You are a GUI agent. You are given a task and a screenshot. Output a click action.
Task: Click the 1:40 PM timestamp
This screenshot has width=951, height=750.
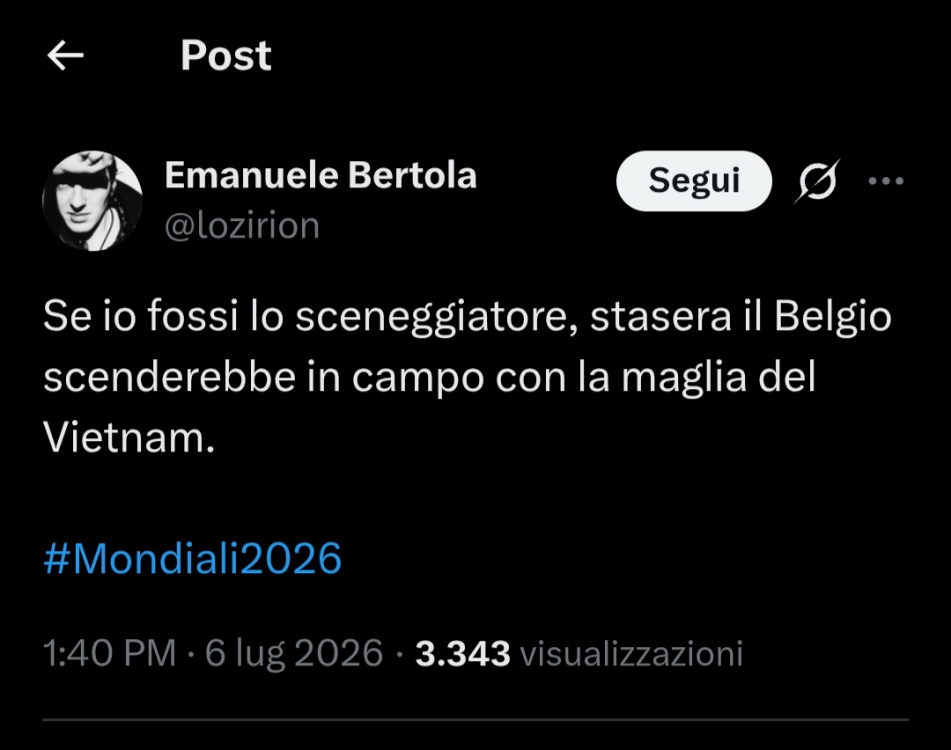pyautogui.click(x=110, y=654)
